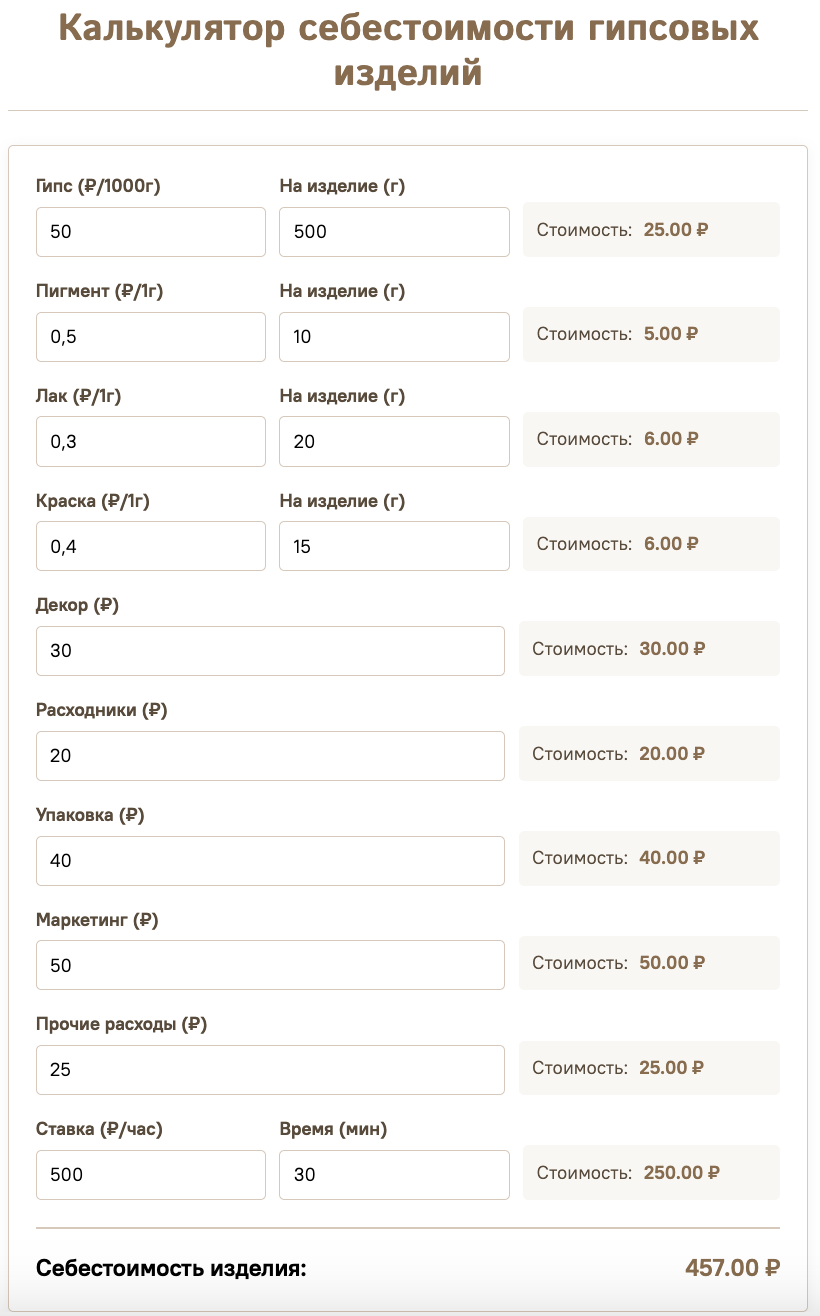Edit the Ставка hourly rate field

(151, 1174)
